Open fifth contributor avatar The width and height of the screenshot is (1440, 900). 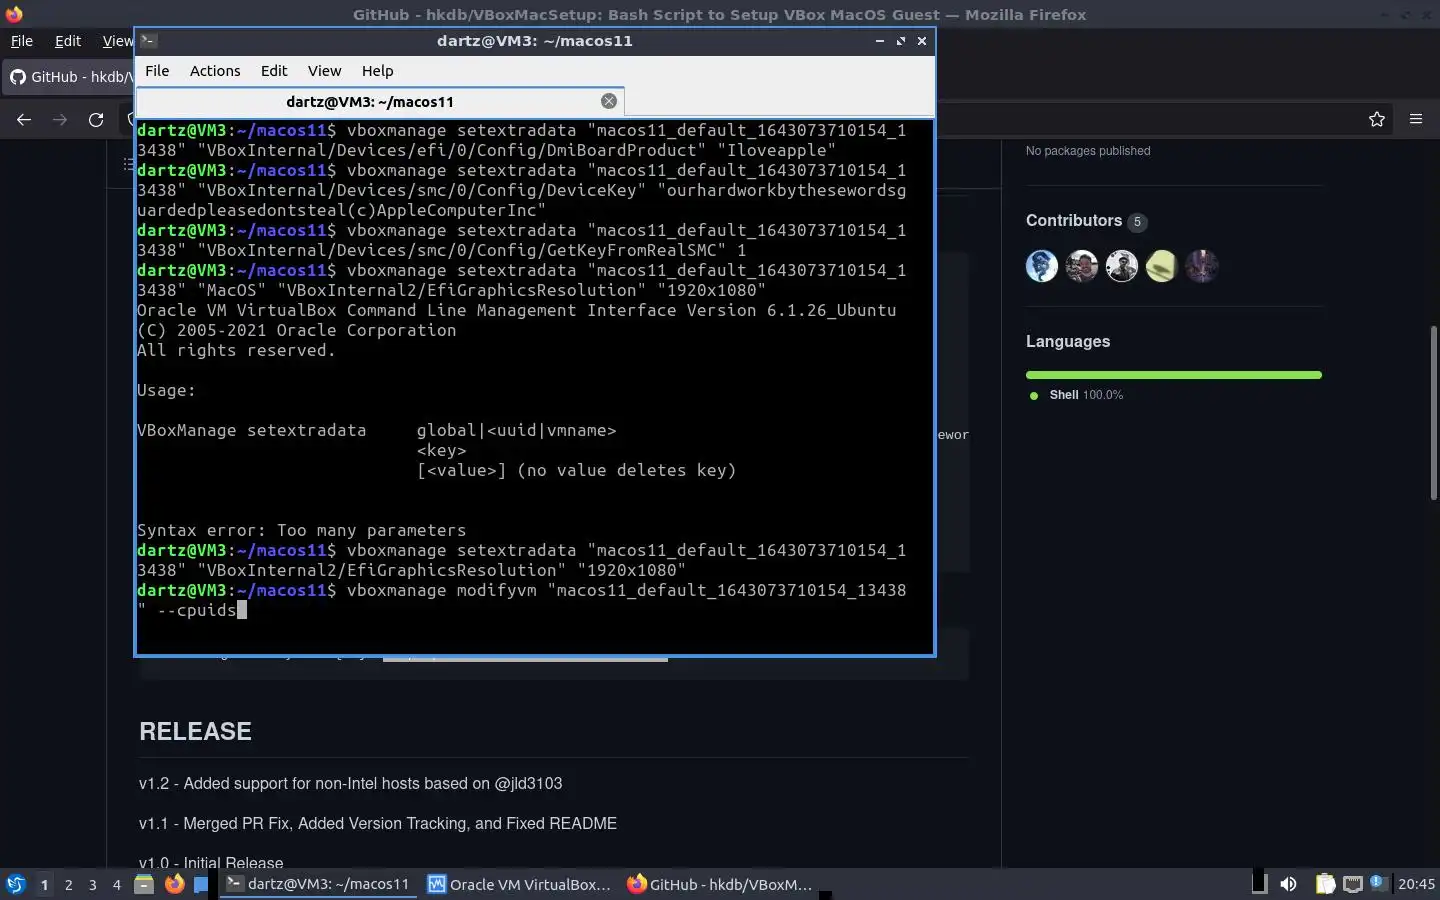pyautogui.click(x=1202, y=266)
